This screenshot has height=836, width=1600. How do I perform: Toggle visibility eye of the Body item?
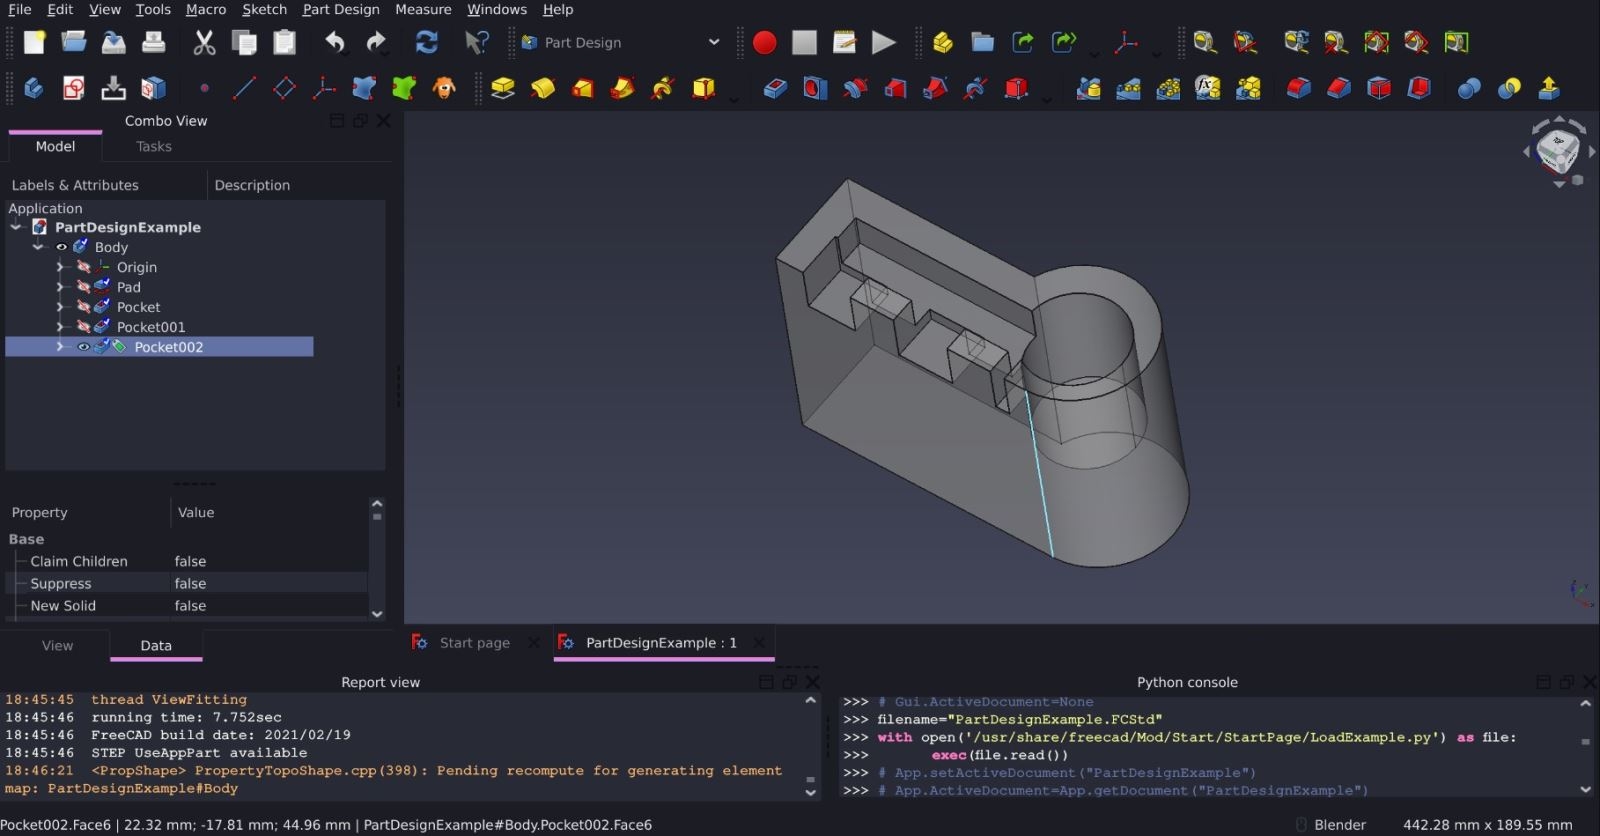coord(62,247)
